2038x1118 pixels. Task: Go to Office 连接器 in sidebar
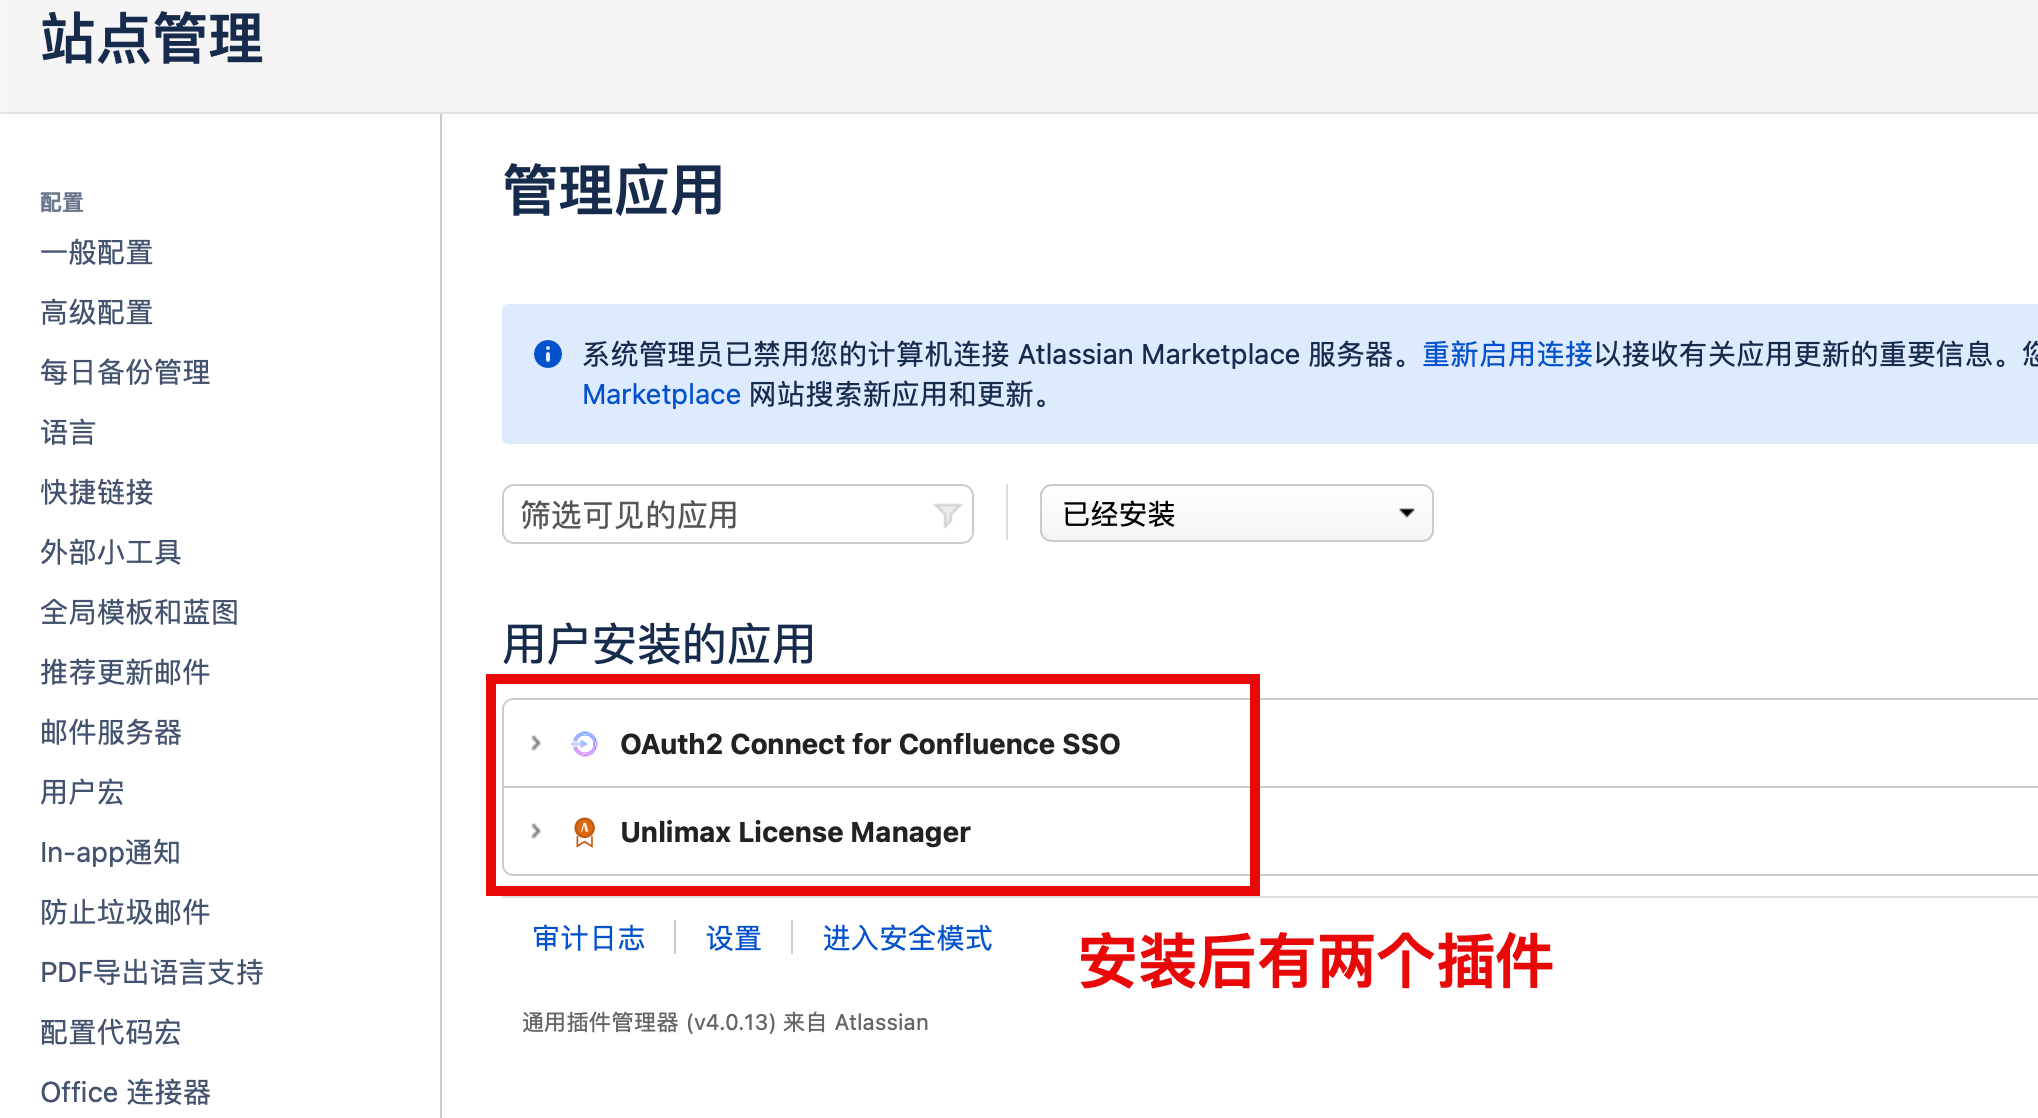pyautogui.click(x=125, y=1092)
